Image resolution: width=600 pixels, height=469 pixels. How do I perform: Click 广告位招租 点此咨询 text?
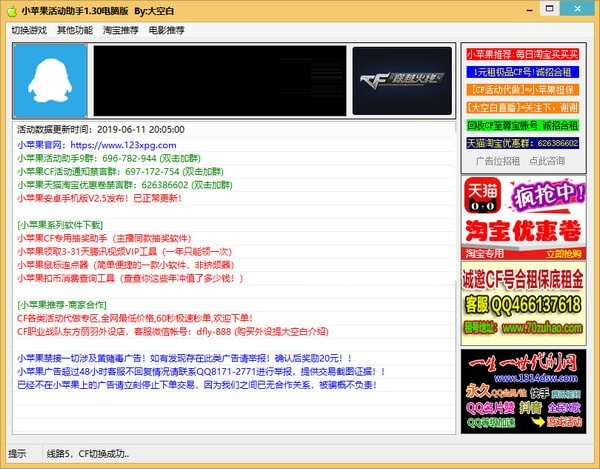(520, 161)
